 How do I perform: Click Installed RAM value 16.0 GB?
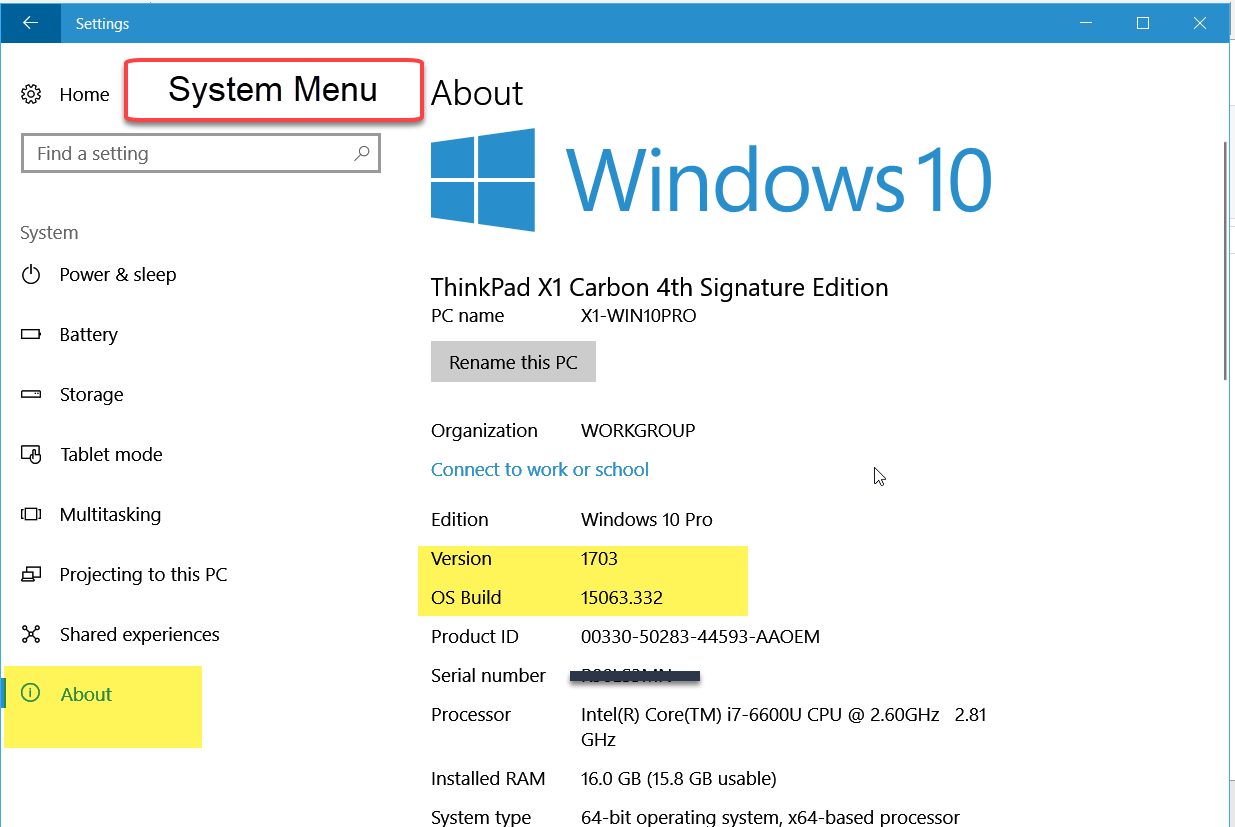tap(679, 778)
